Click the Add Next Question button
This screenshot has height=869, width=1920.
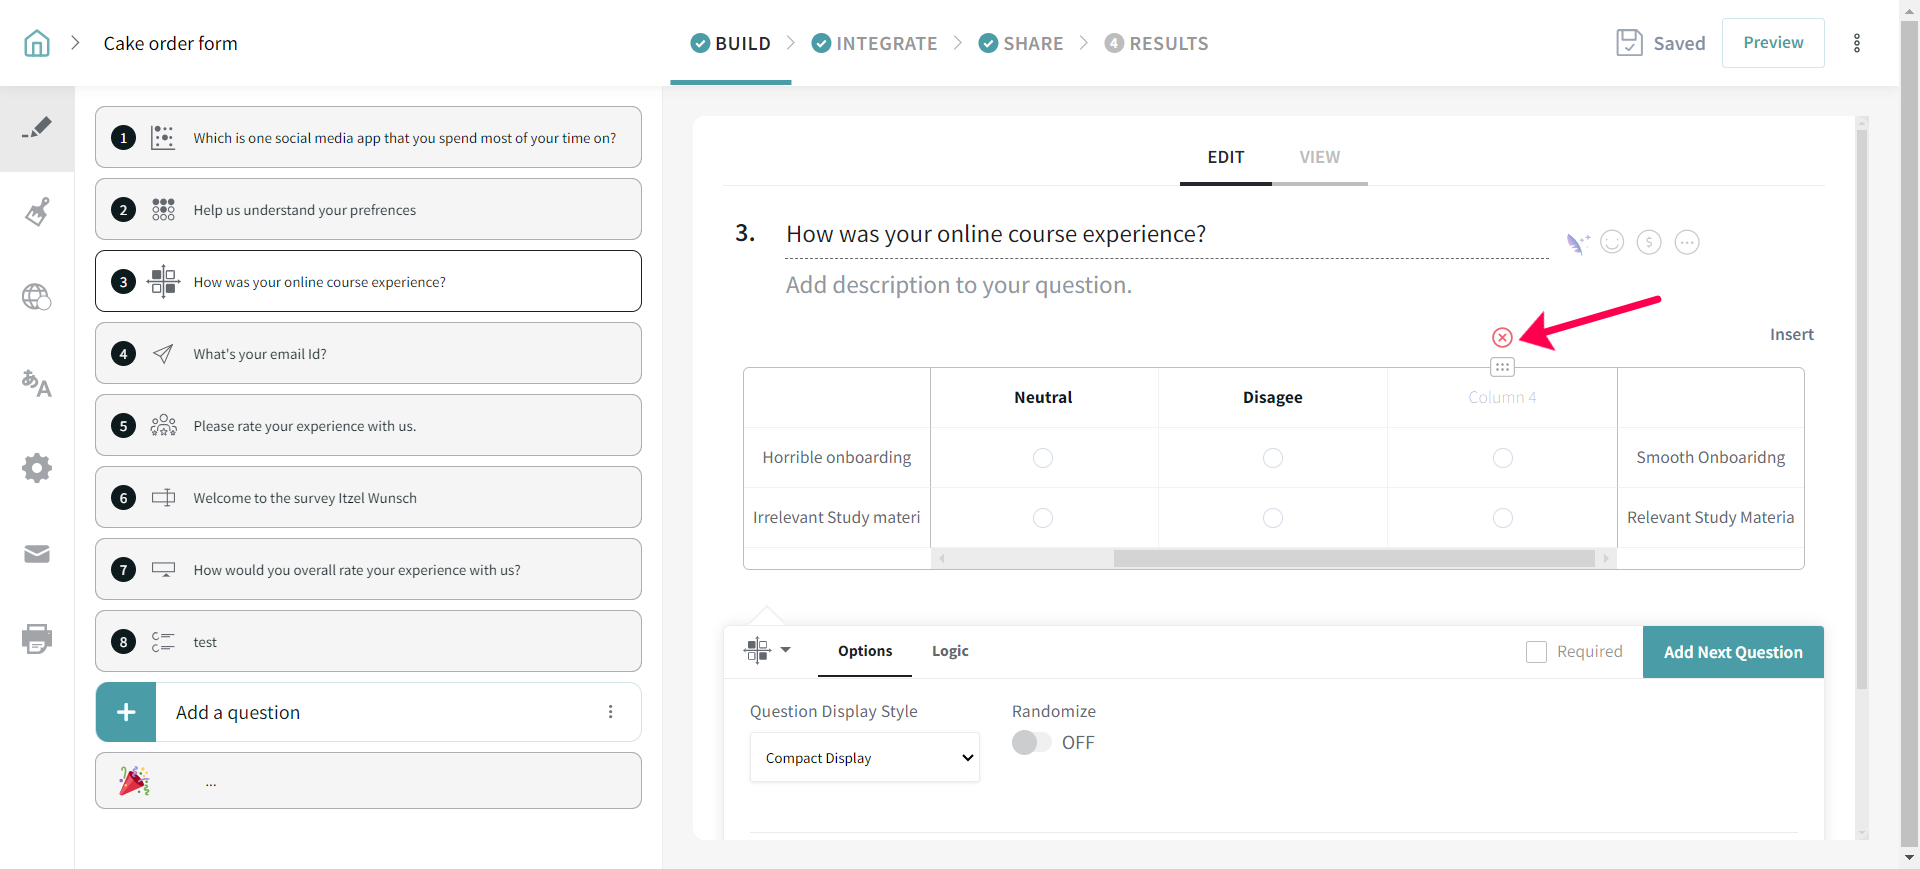pos(1733,652)
